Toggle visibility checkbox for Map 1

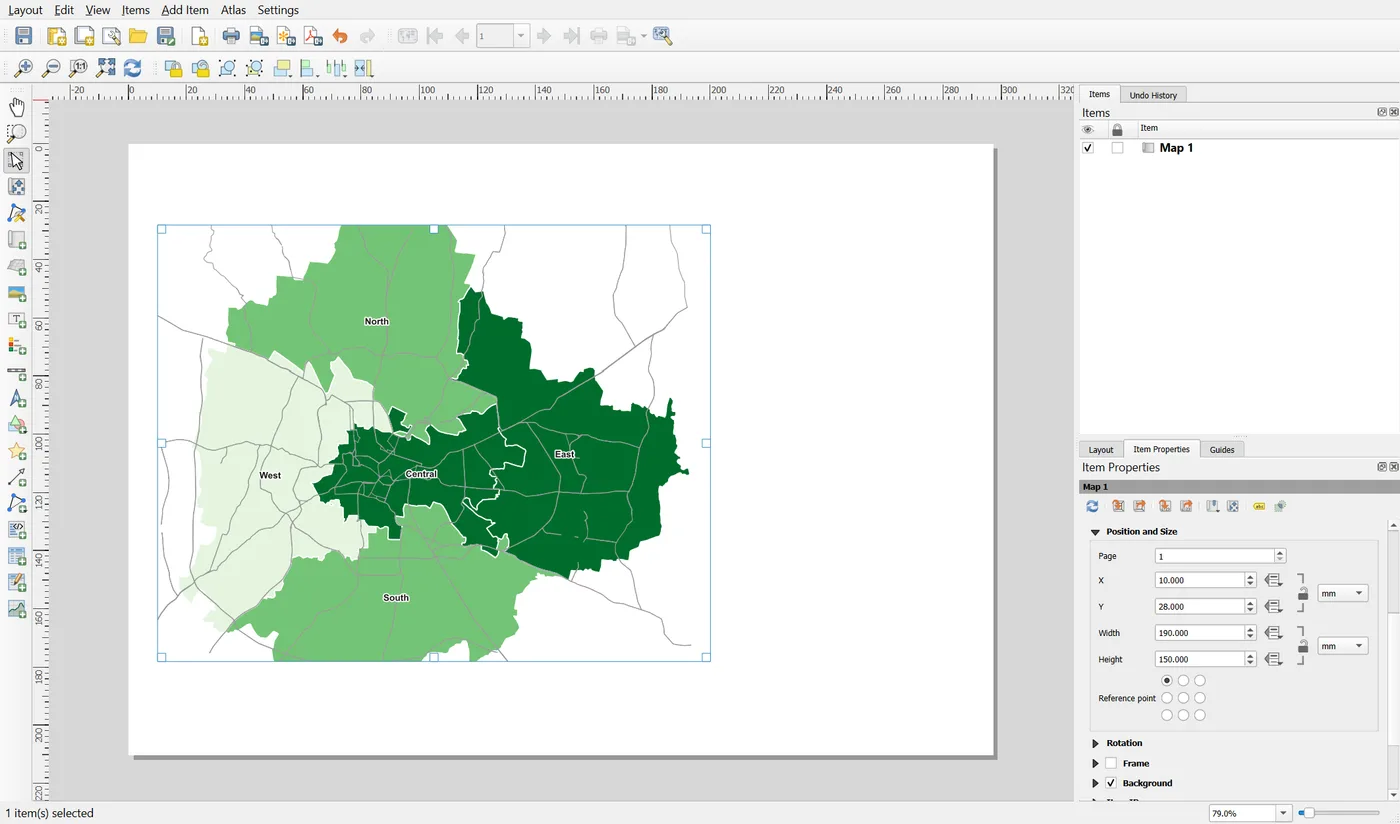(x=1088, y=148)
